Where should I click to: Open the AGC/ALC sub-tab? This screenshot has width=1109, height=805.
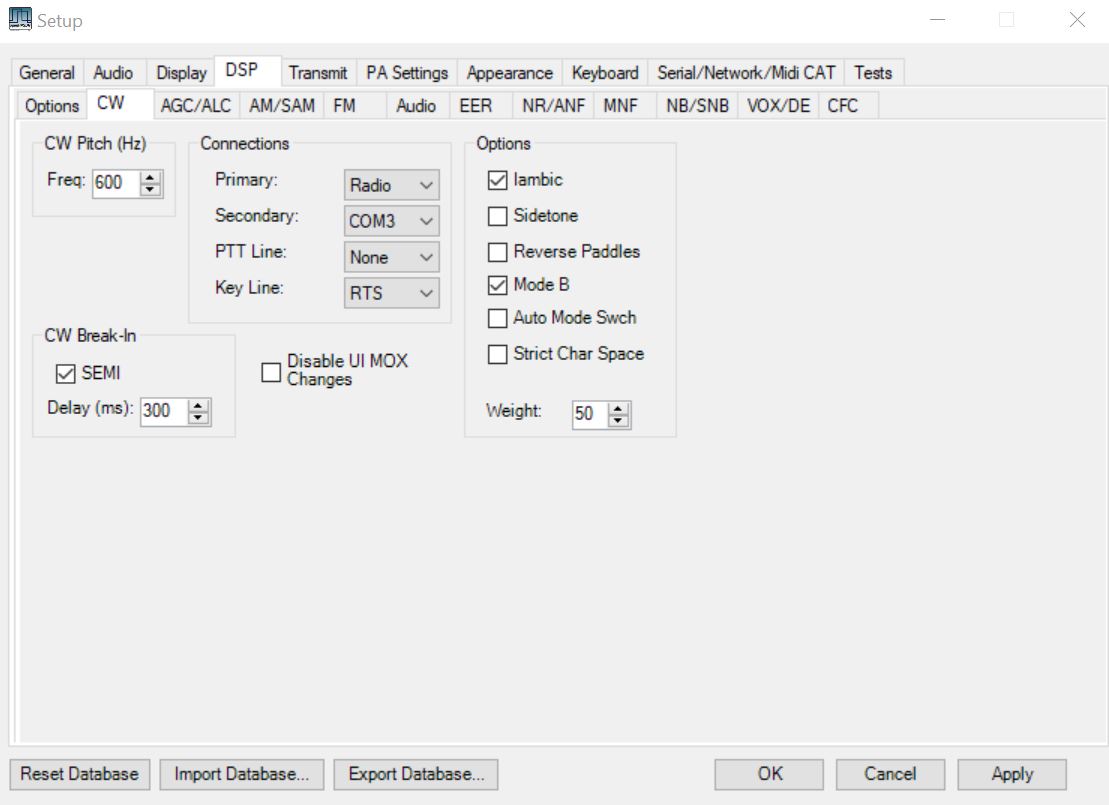(x=196, y=106)
